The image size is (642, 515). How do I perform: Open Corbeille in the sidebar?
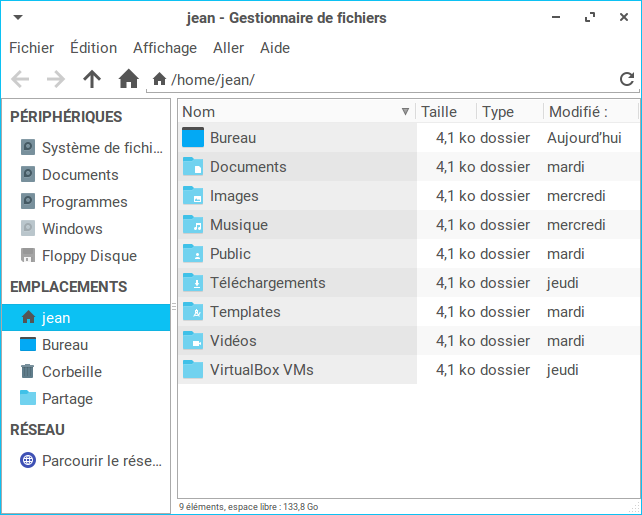[71, 372]
